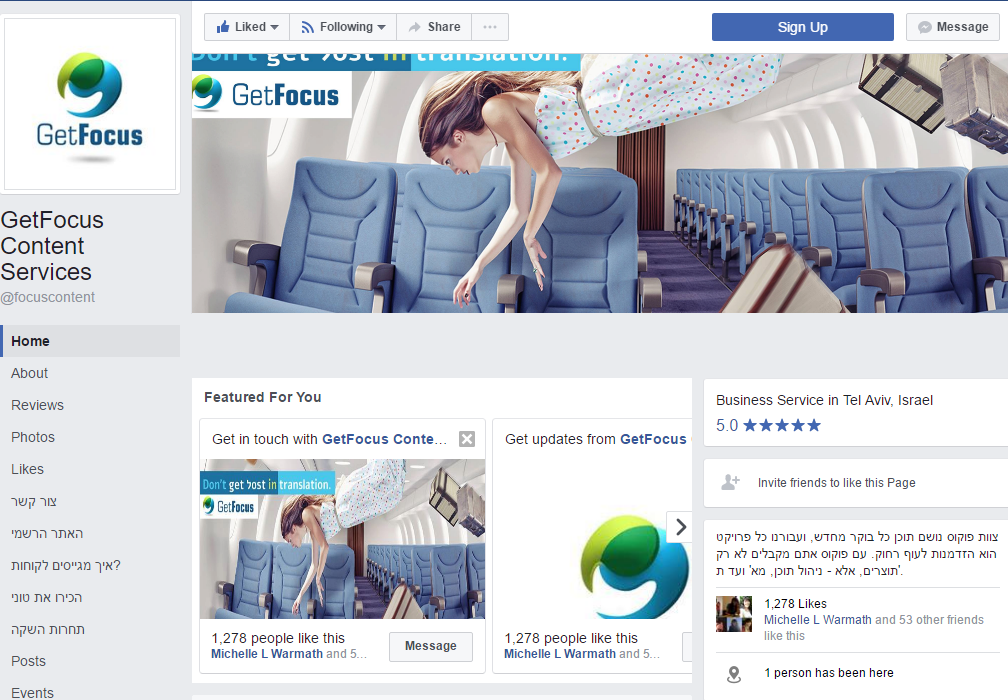Close the Get in touch featured card
Image resolution: width=1008 pixels, height=700 pixels.
(467, 439)
